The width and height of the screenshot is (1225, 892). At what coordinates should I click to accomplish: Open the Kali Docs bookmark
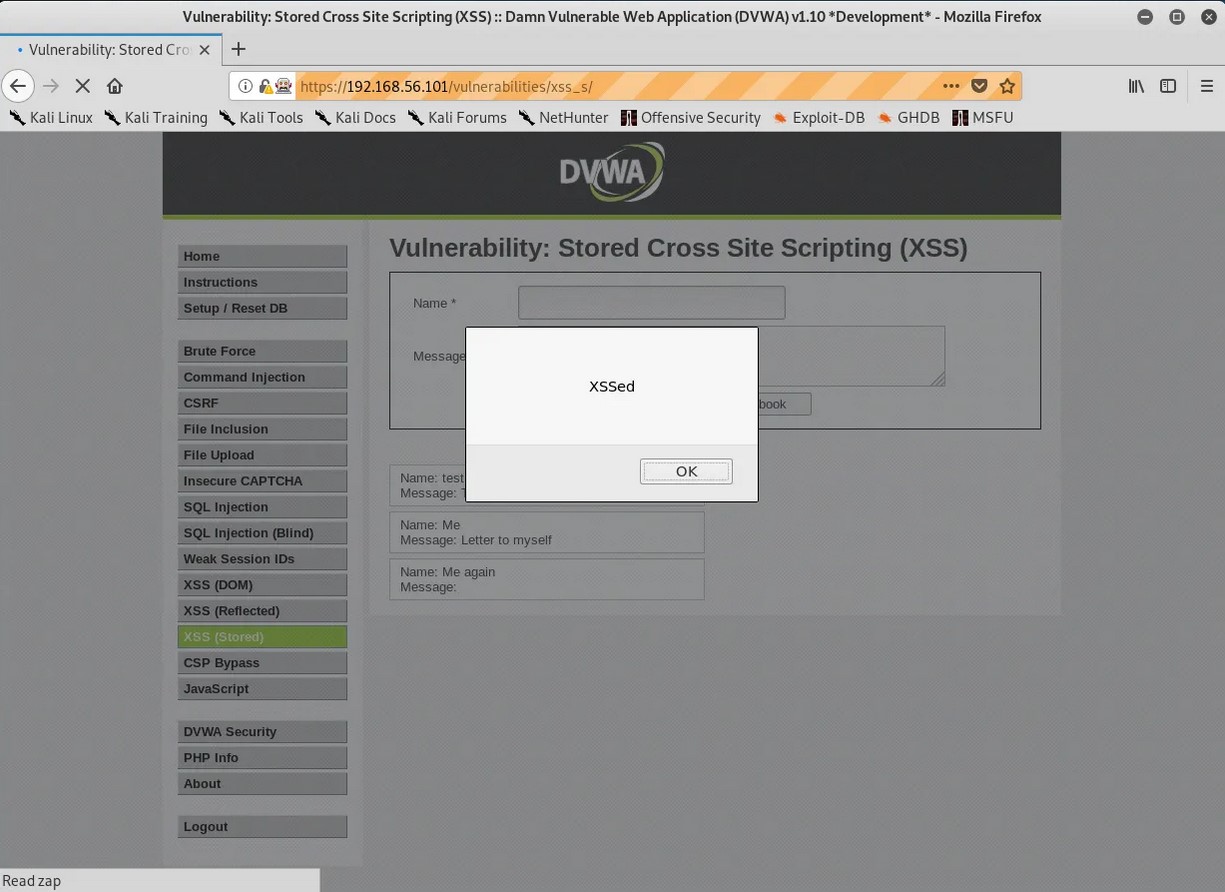click(x=355, y=117)
